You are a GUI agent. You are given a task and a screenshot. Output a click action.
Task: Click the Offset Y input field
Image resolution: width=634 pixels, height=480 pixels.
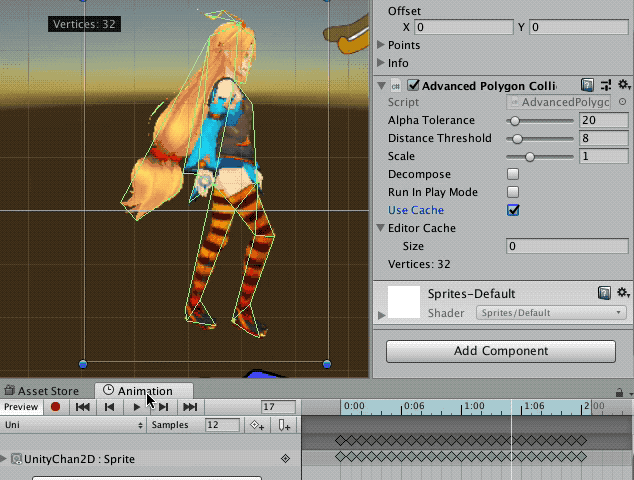pos(579,27)
